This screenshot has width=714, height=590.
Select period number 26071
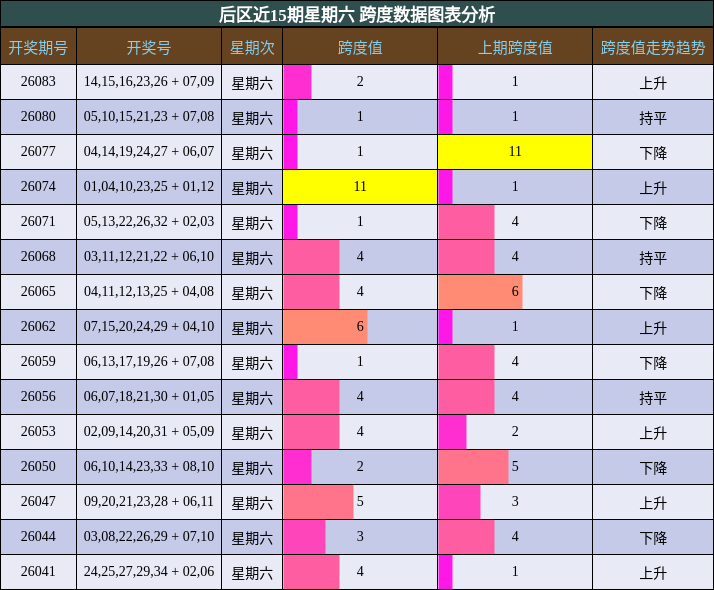point(38,222)
